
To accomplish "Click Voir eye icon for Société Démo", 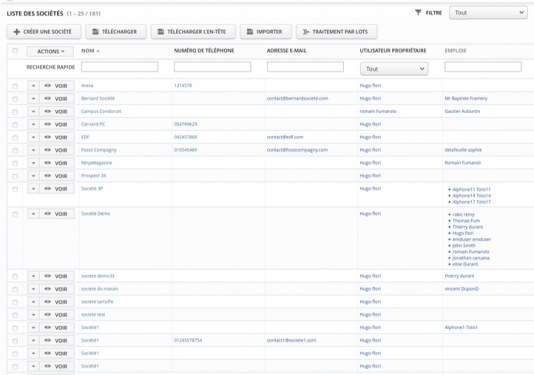I will 47,214.
